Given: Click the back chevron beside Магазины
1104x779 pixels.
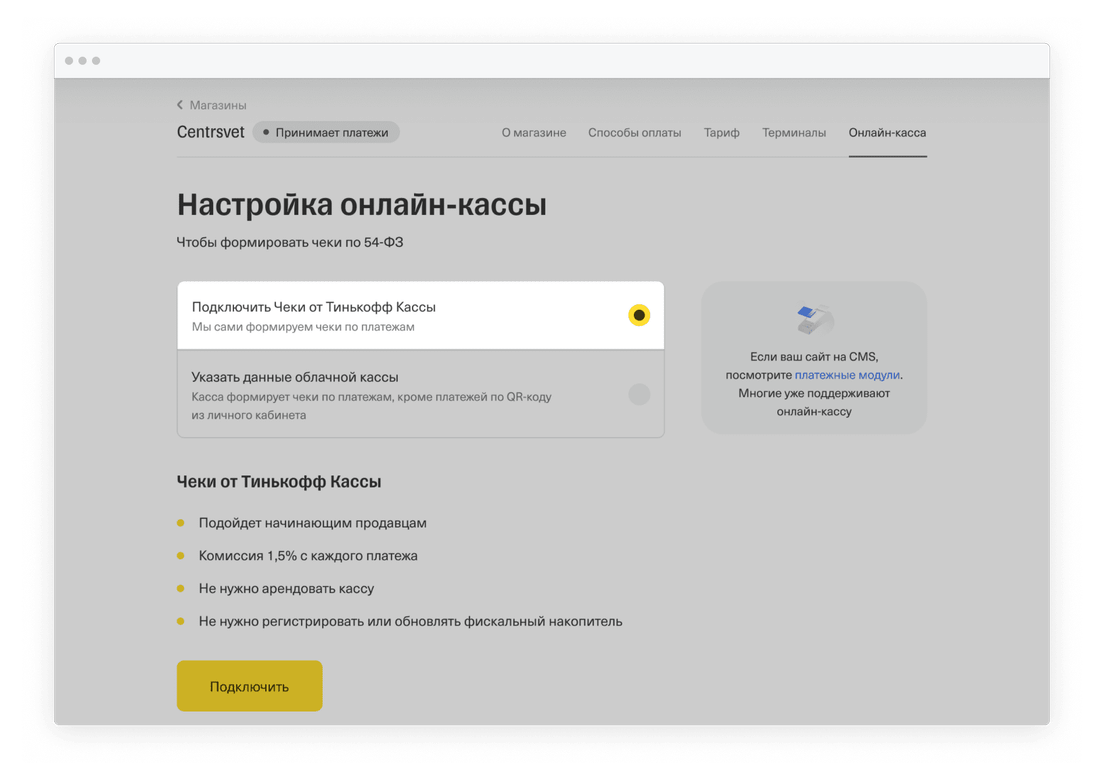Looking at the screenshot, I should [180, 105].
